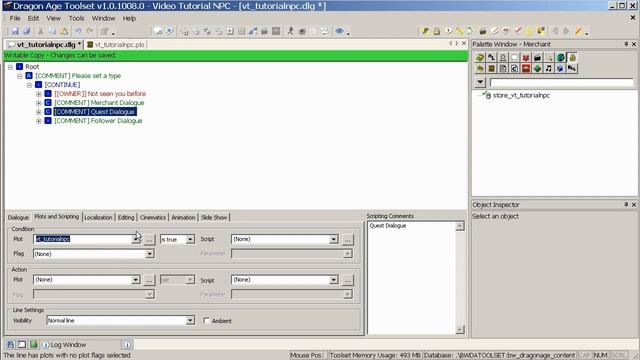Switch to the Localization tab
The width and height of the screenshot is (640, 360).
98,218
